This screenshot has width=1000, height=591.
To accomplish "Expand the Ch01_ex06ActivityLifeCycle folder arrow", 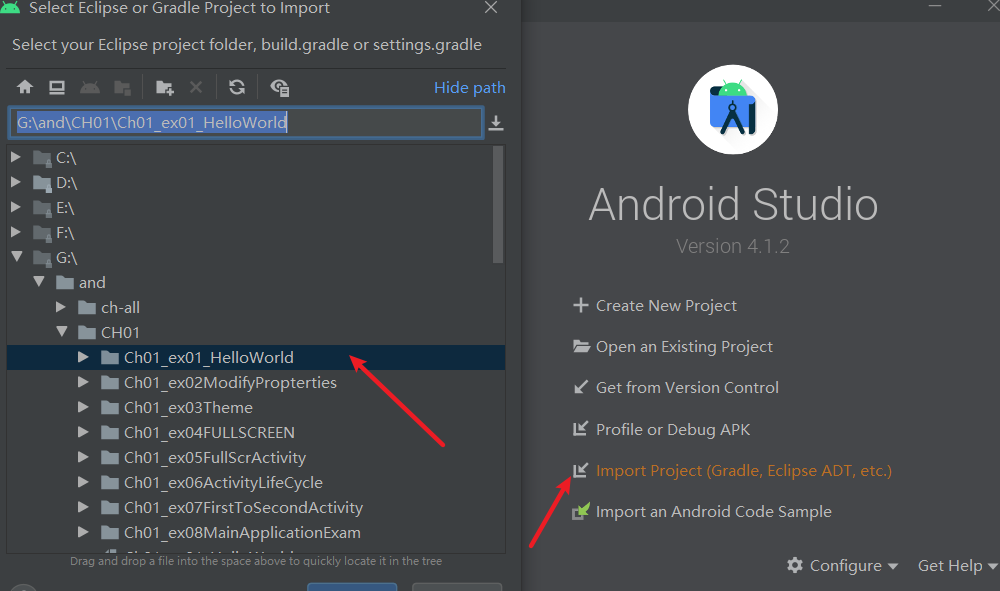I will coord(84,482).
